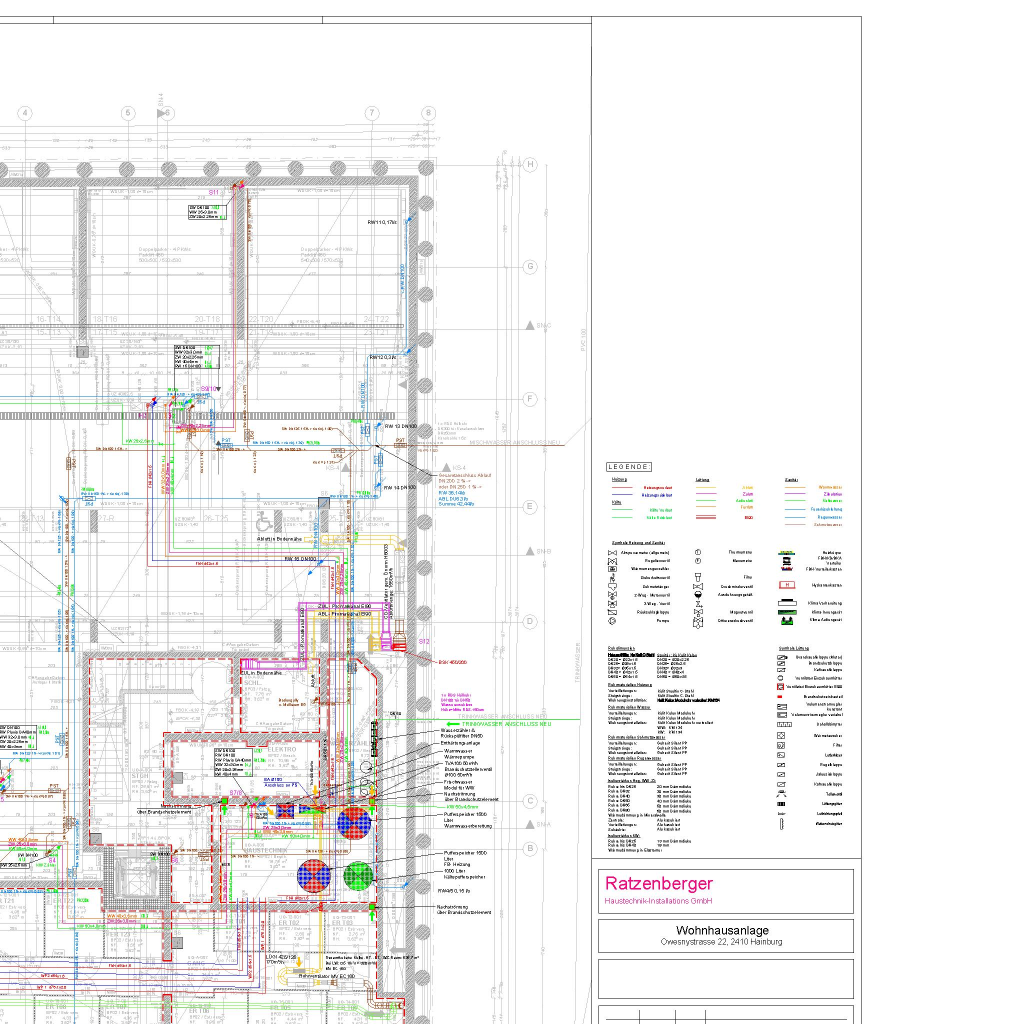This screenshot has width=1024, height=1024.
Task: Click the LEGENDE heading box
Action: [629, 466]
